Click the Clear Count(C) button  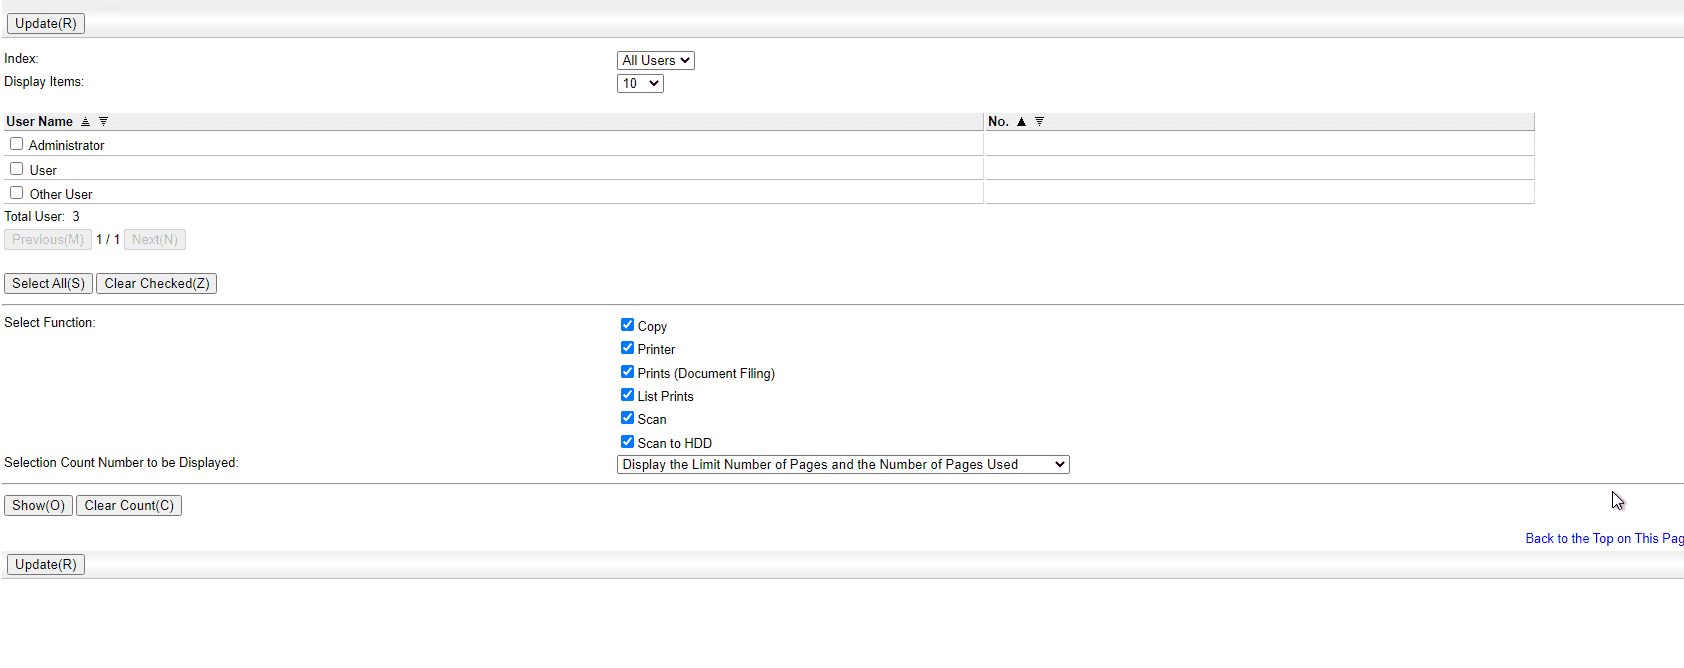[x=129, y=506]
